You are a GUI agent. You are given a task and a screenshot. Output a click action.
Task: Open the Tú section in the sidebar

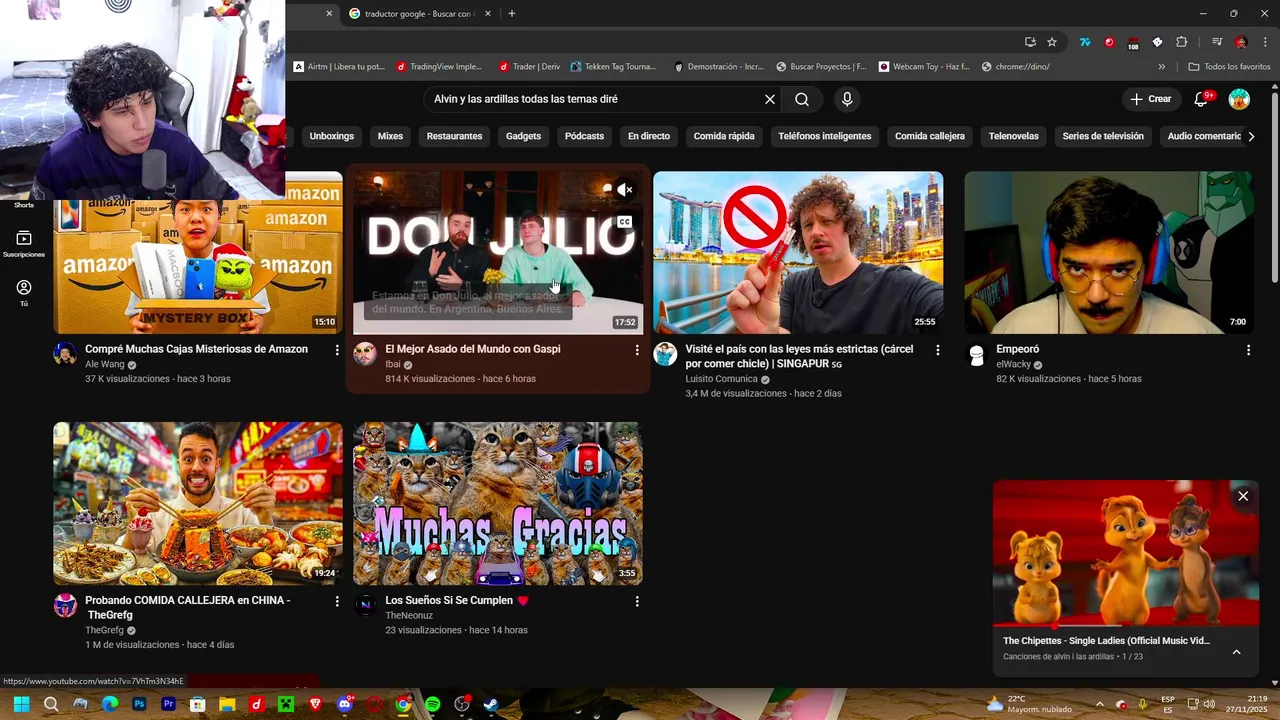(24, 293)
